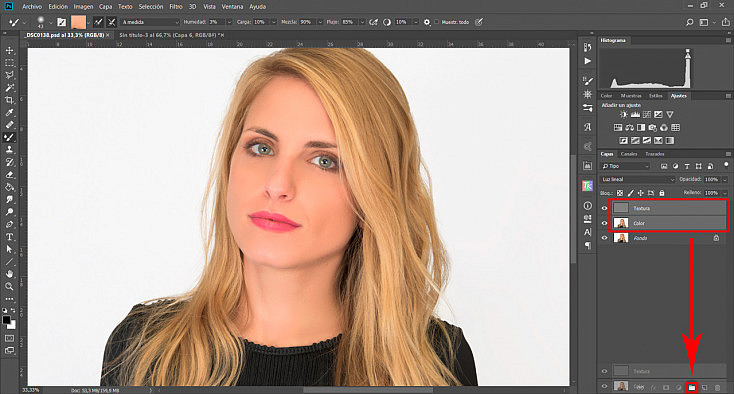Hide the Color layer
Viewport: 734px width, 394px height.
point(604,223)
